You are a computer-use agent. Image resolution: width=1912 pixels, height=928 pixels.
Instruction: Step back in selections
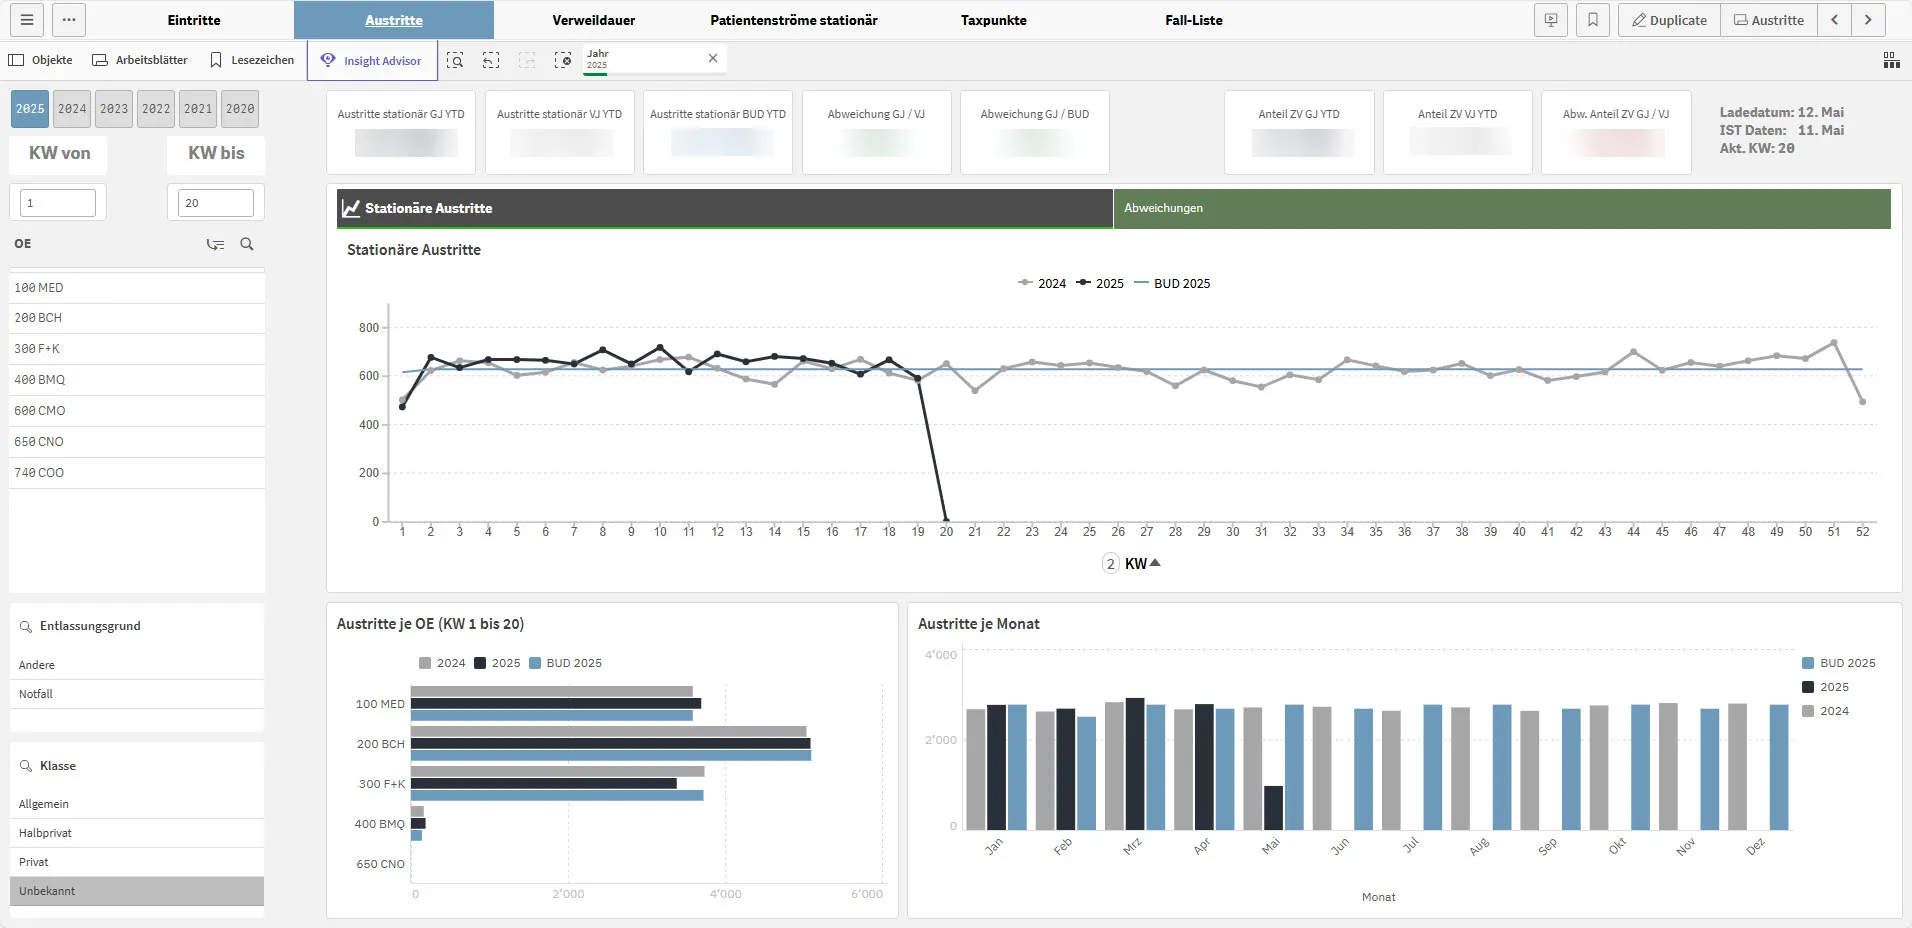click(x=491, y=60)
